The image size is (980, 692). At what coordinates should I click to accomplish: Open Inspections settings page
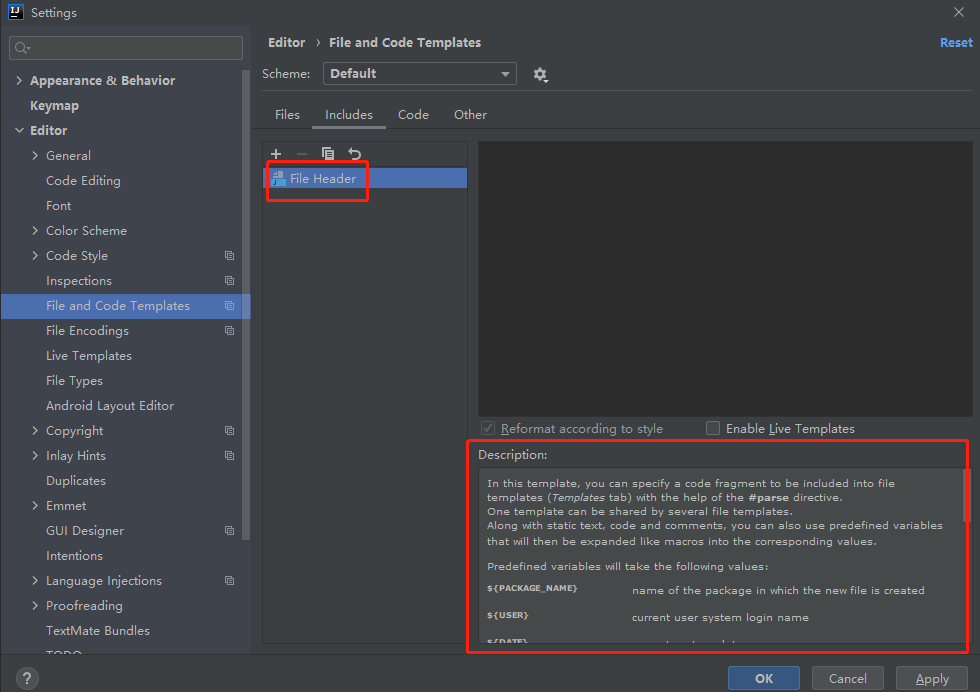pyautogui.click(x=79, y=281)
